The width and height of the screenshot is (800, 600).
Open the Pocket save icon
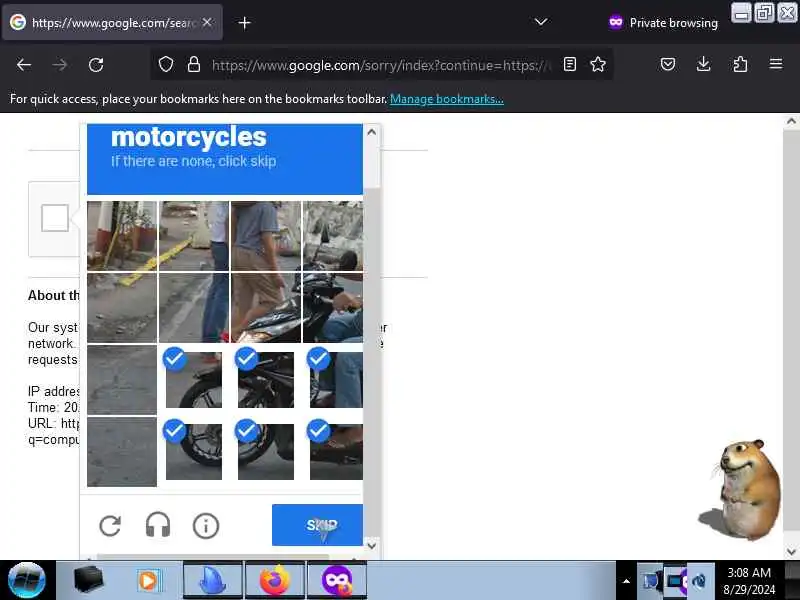(x=668, y=64)
